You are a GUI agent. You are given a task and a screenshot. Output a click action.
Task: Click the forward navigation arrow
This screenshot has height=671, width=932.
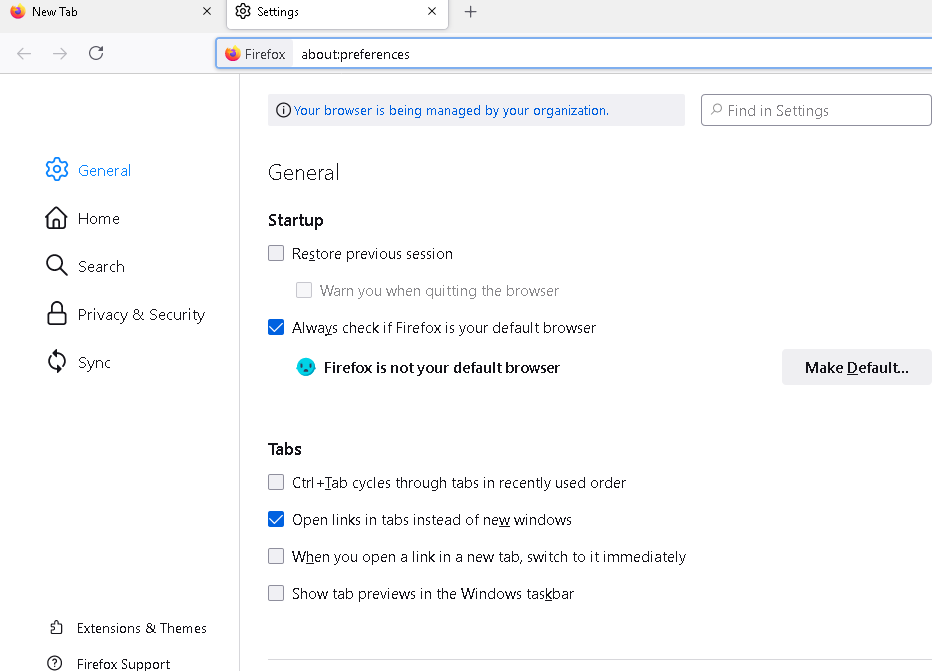click(60, 53)
